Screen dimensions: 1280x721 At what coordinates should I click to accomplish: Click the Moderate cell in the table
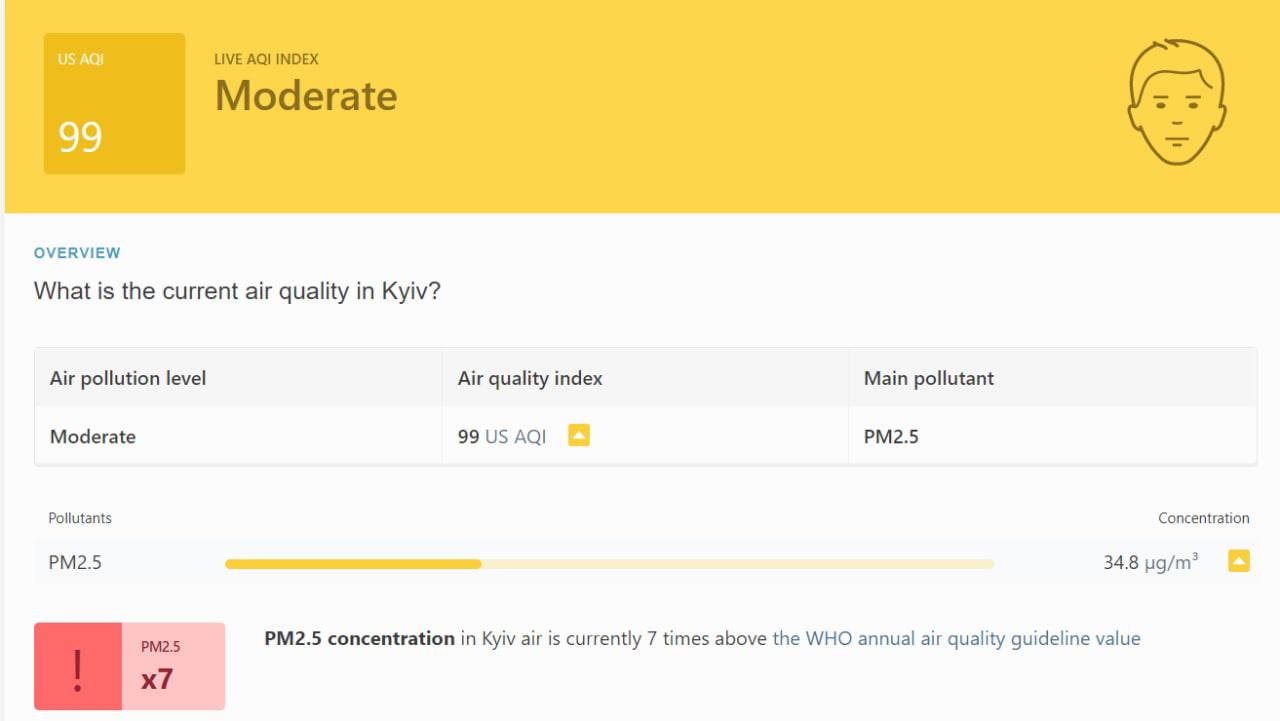pyautogui.click(x=93, y=437)
